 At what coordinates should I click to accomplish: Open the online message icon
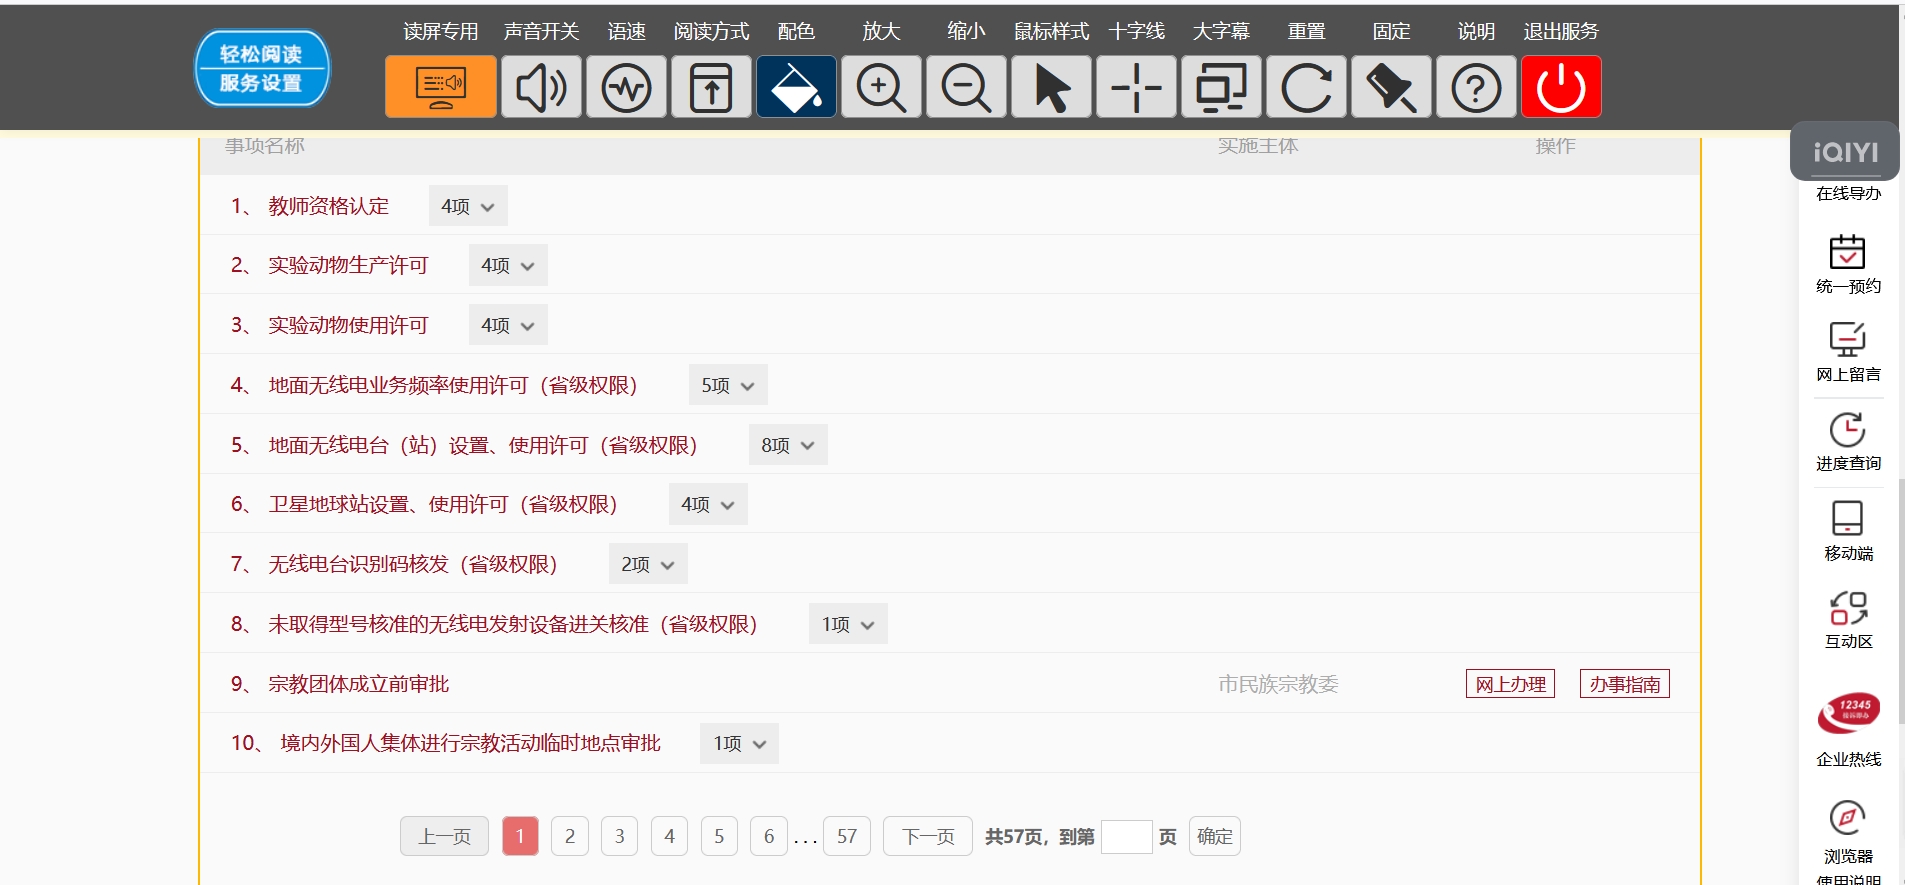coord(1847,340)
